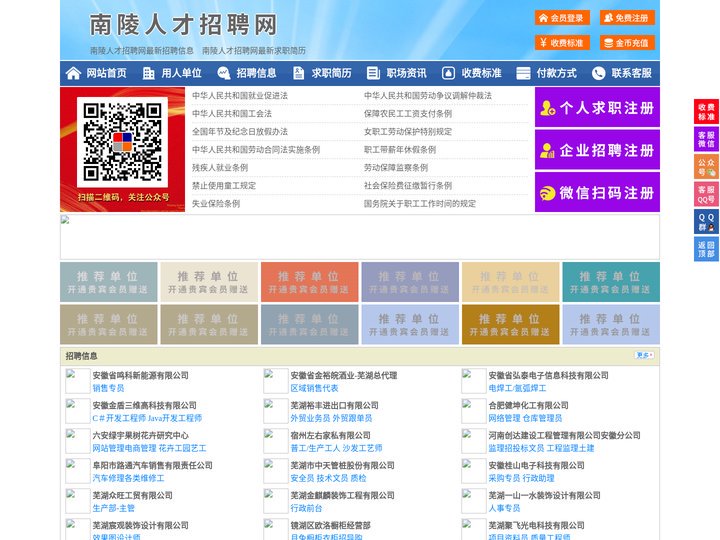Click the phone icon beside 联系客服
Viewport: 720px width, 540px height.
[x=598, y=73]
